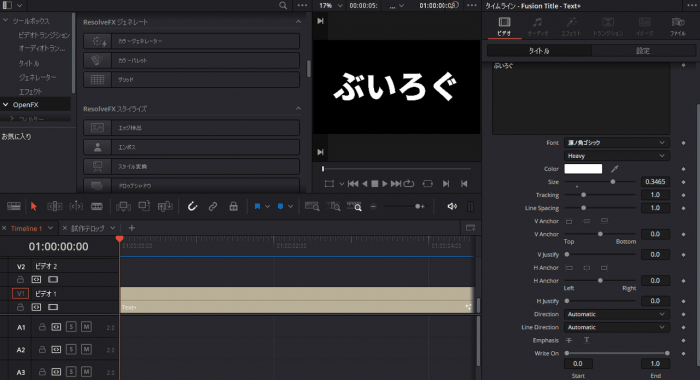Click the Overwrite Clip icon in timeline toolbar
700x380 pixels.
[x=144, y=206]
